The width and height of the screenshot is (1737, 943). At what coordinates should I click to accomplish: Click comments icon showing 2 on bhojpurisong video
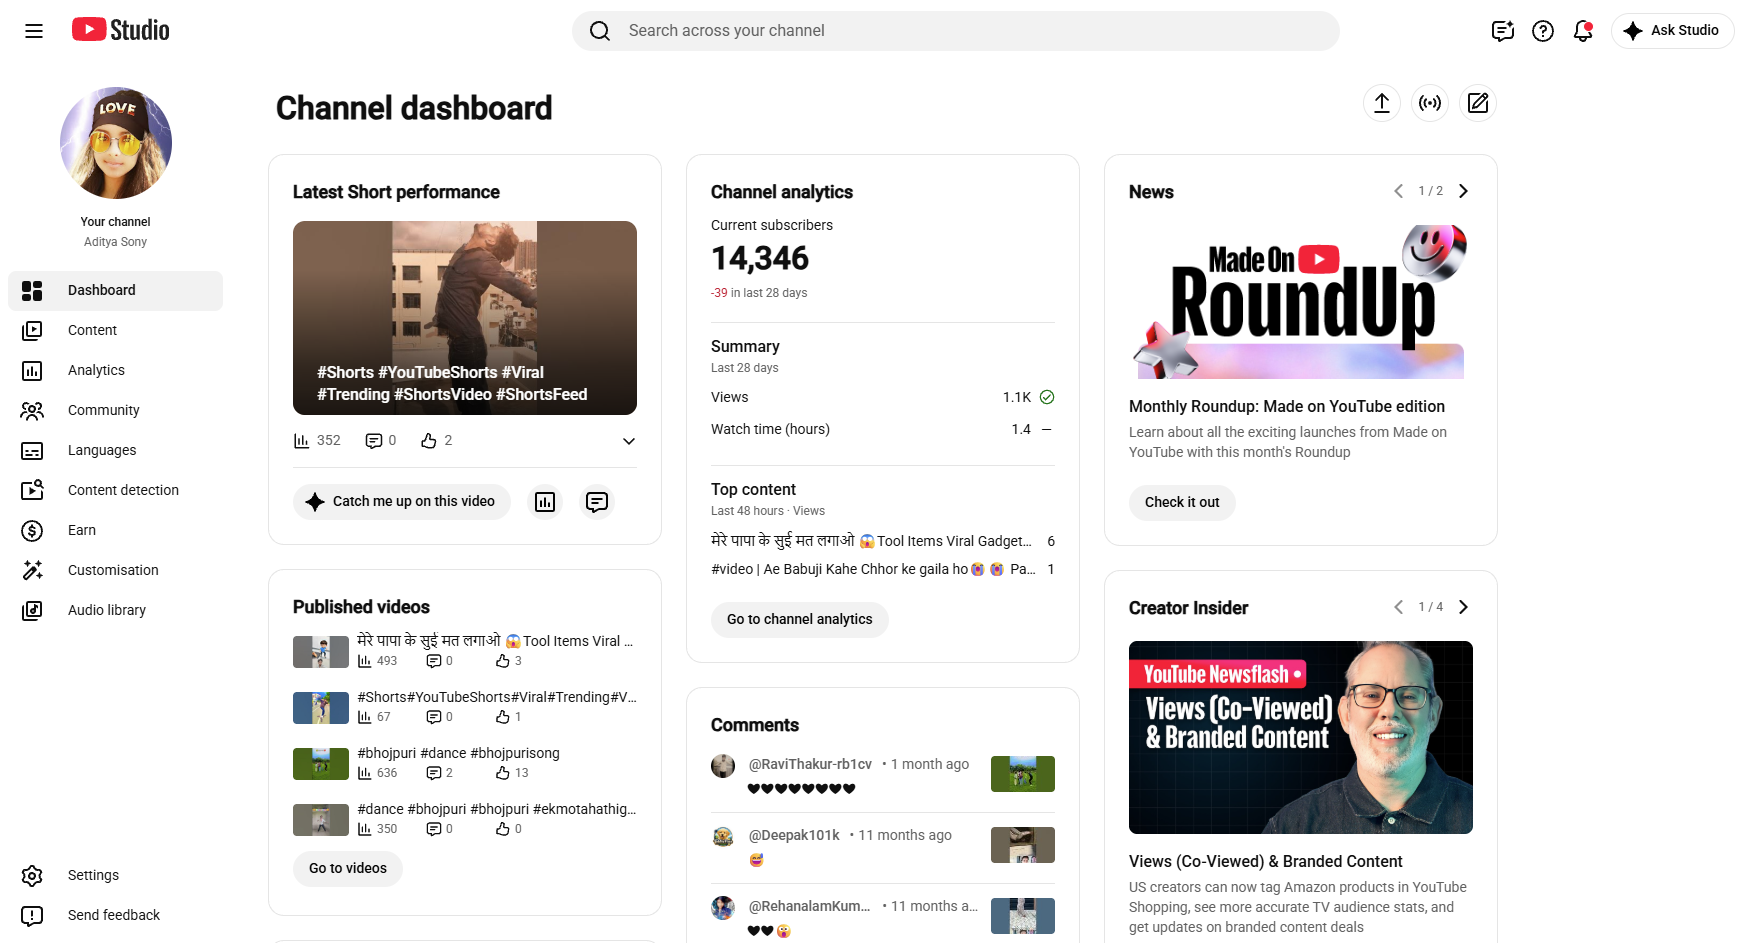click(434, 773)
